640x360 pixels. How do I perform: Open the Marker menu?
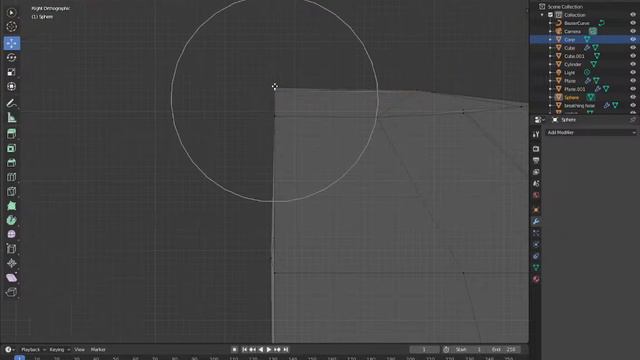pyautogui.click(x=98, y=349)
